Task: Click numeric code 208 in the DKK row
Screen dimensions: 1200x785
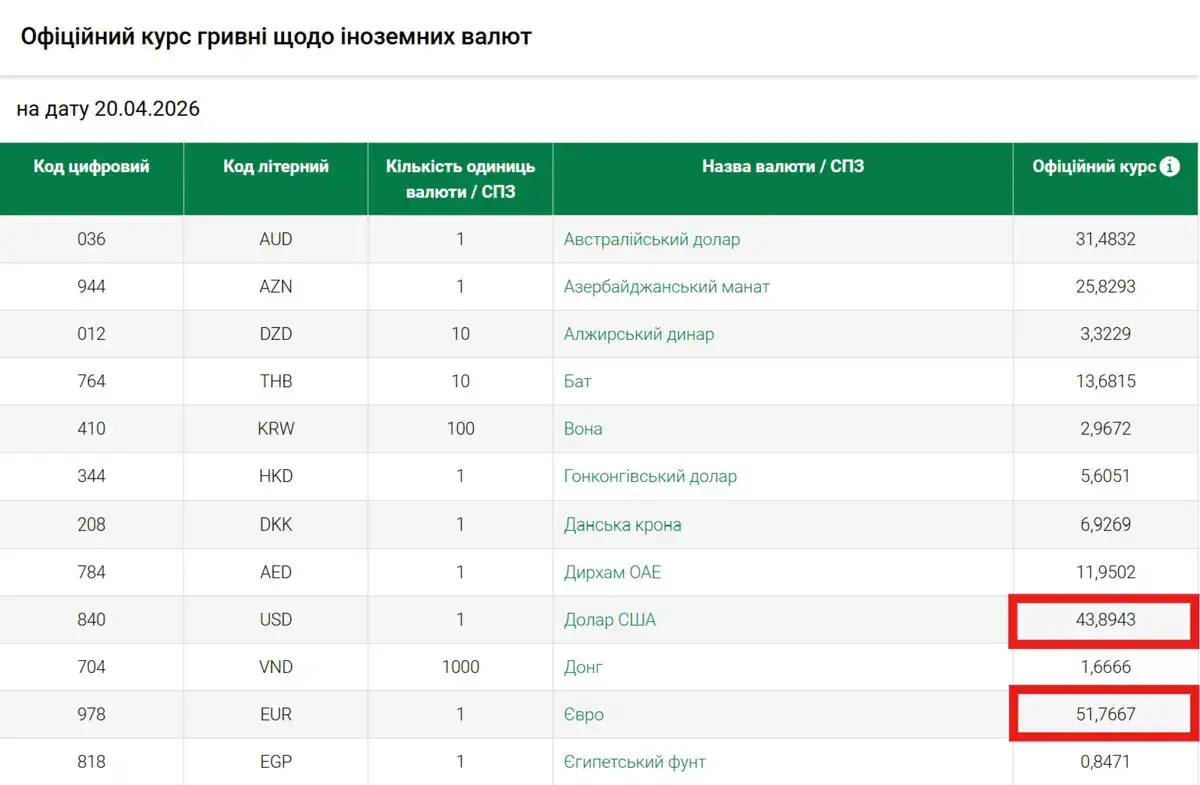Action: click(x=91, y=524)
